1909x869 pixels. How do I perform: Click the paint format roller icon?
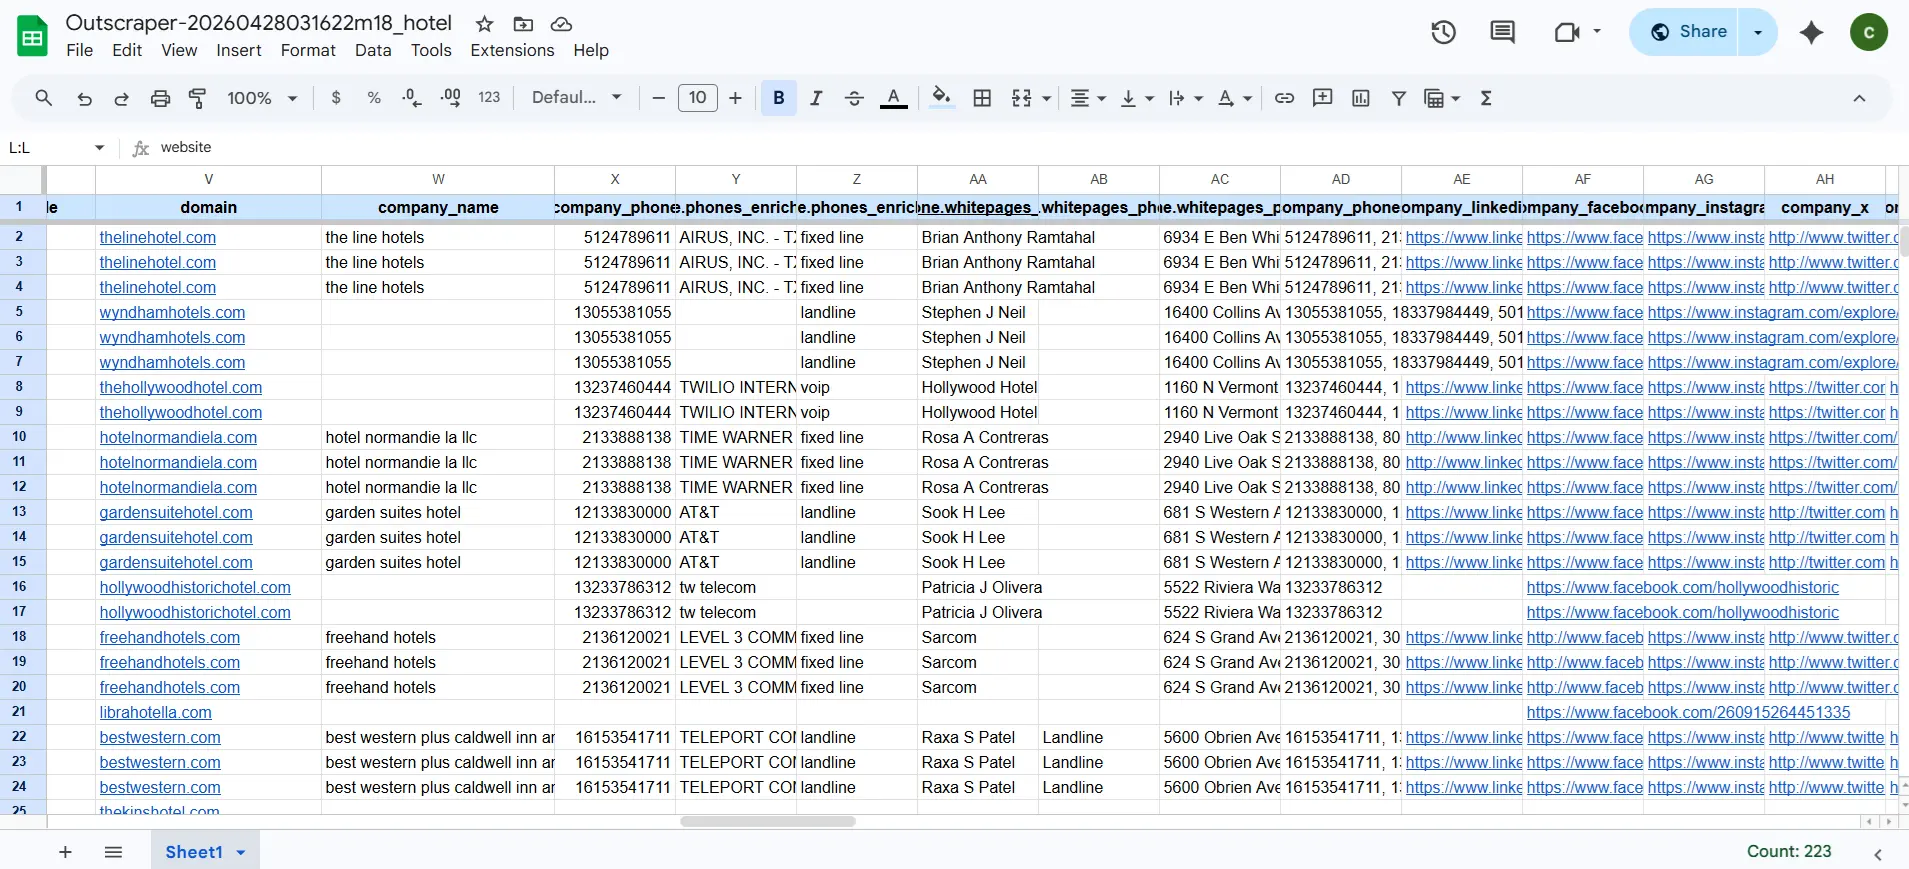coord(198,98)
